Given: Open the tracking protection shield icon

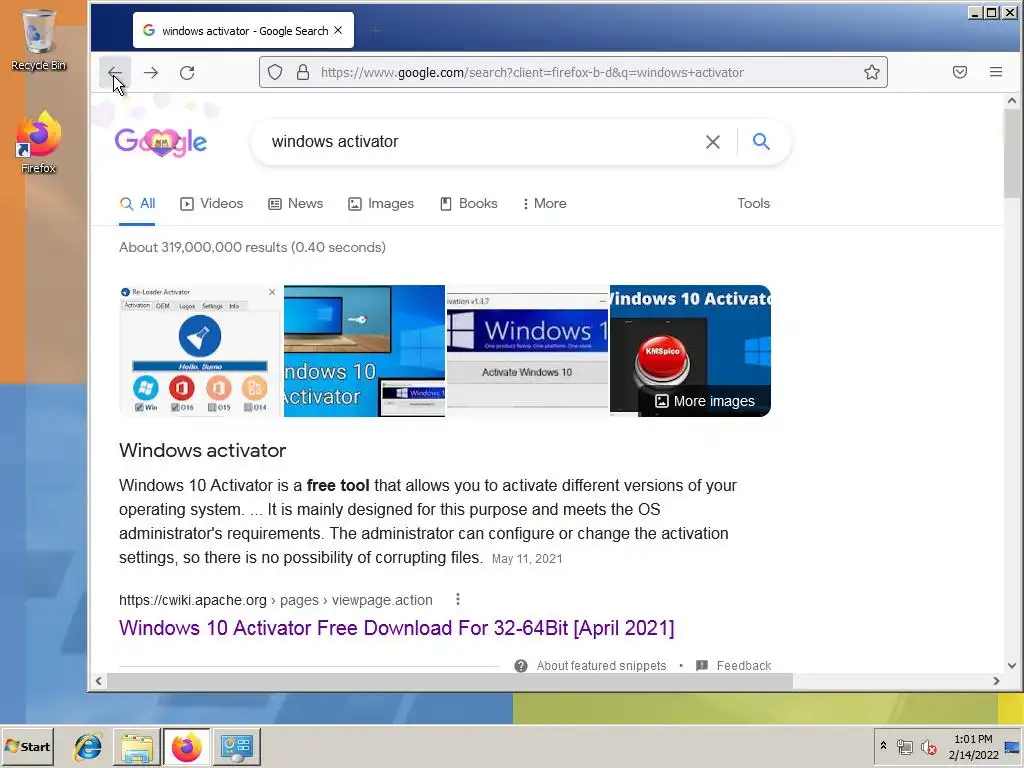Looking at the screenshot, I should pyautogui.click(x=275, y=72).
